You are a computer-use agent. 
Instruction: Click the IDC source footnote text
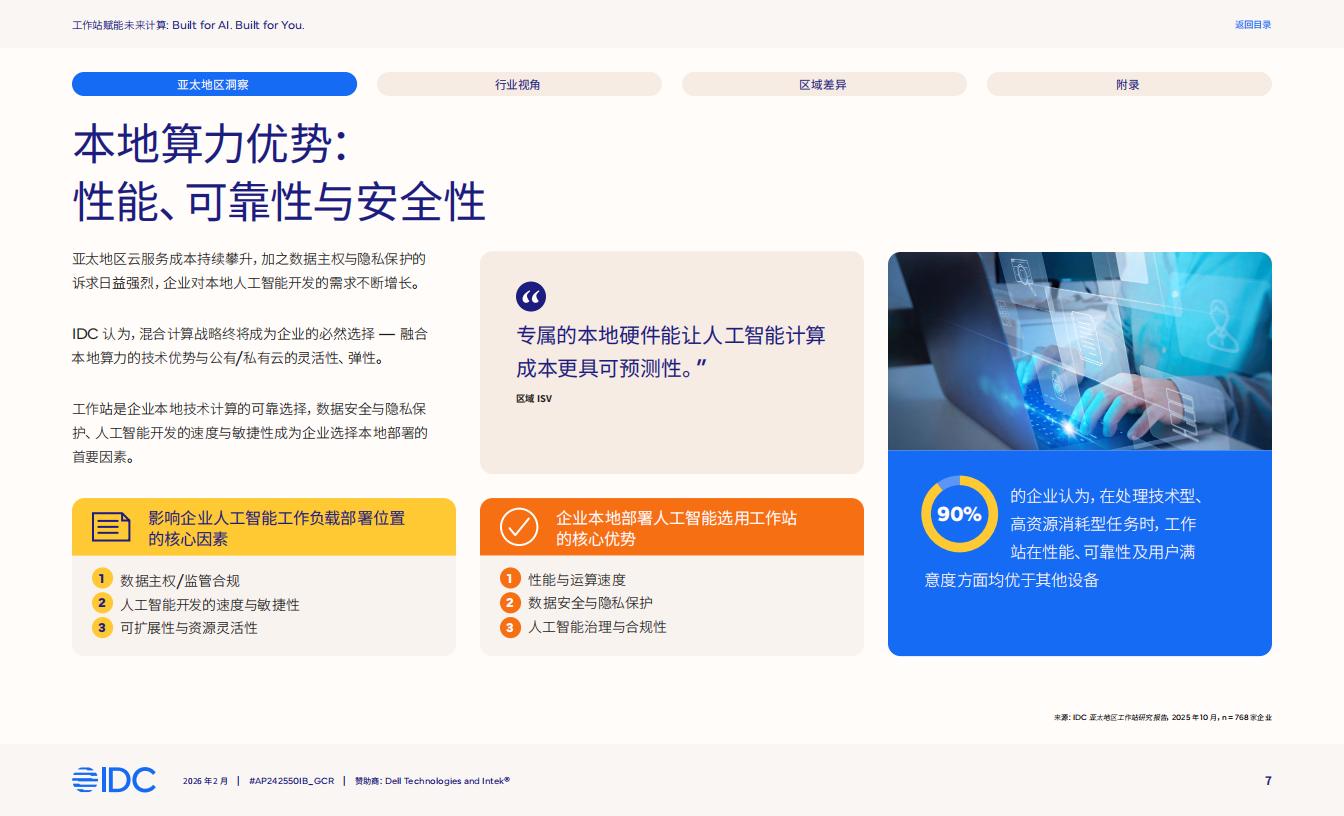point(1162,717)
